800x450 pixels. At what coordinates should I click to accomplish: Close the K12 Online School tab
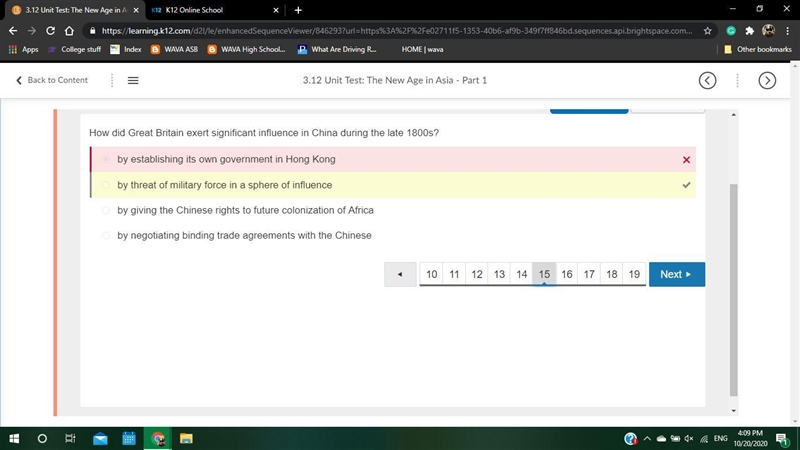click(276, 10)
